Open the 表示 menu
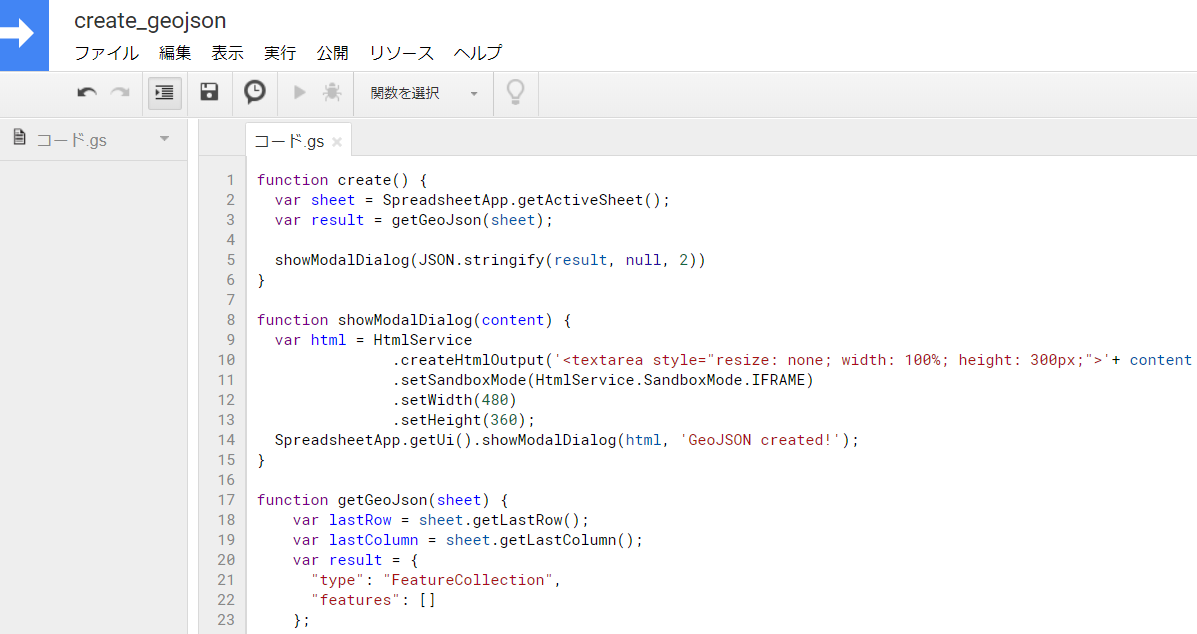1197x634 pixels. (227, 53)
